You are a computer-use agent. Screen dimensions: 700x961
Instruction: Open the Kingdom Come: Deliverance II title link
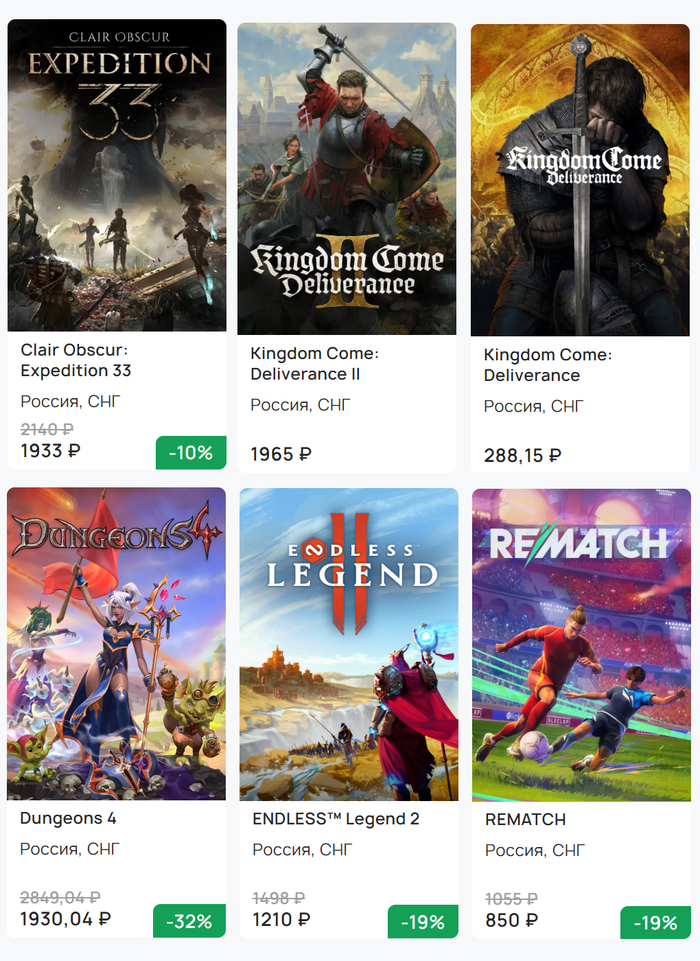(x=314, y=364)
